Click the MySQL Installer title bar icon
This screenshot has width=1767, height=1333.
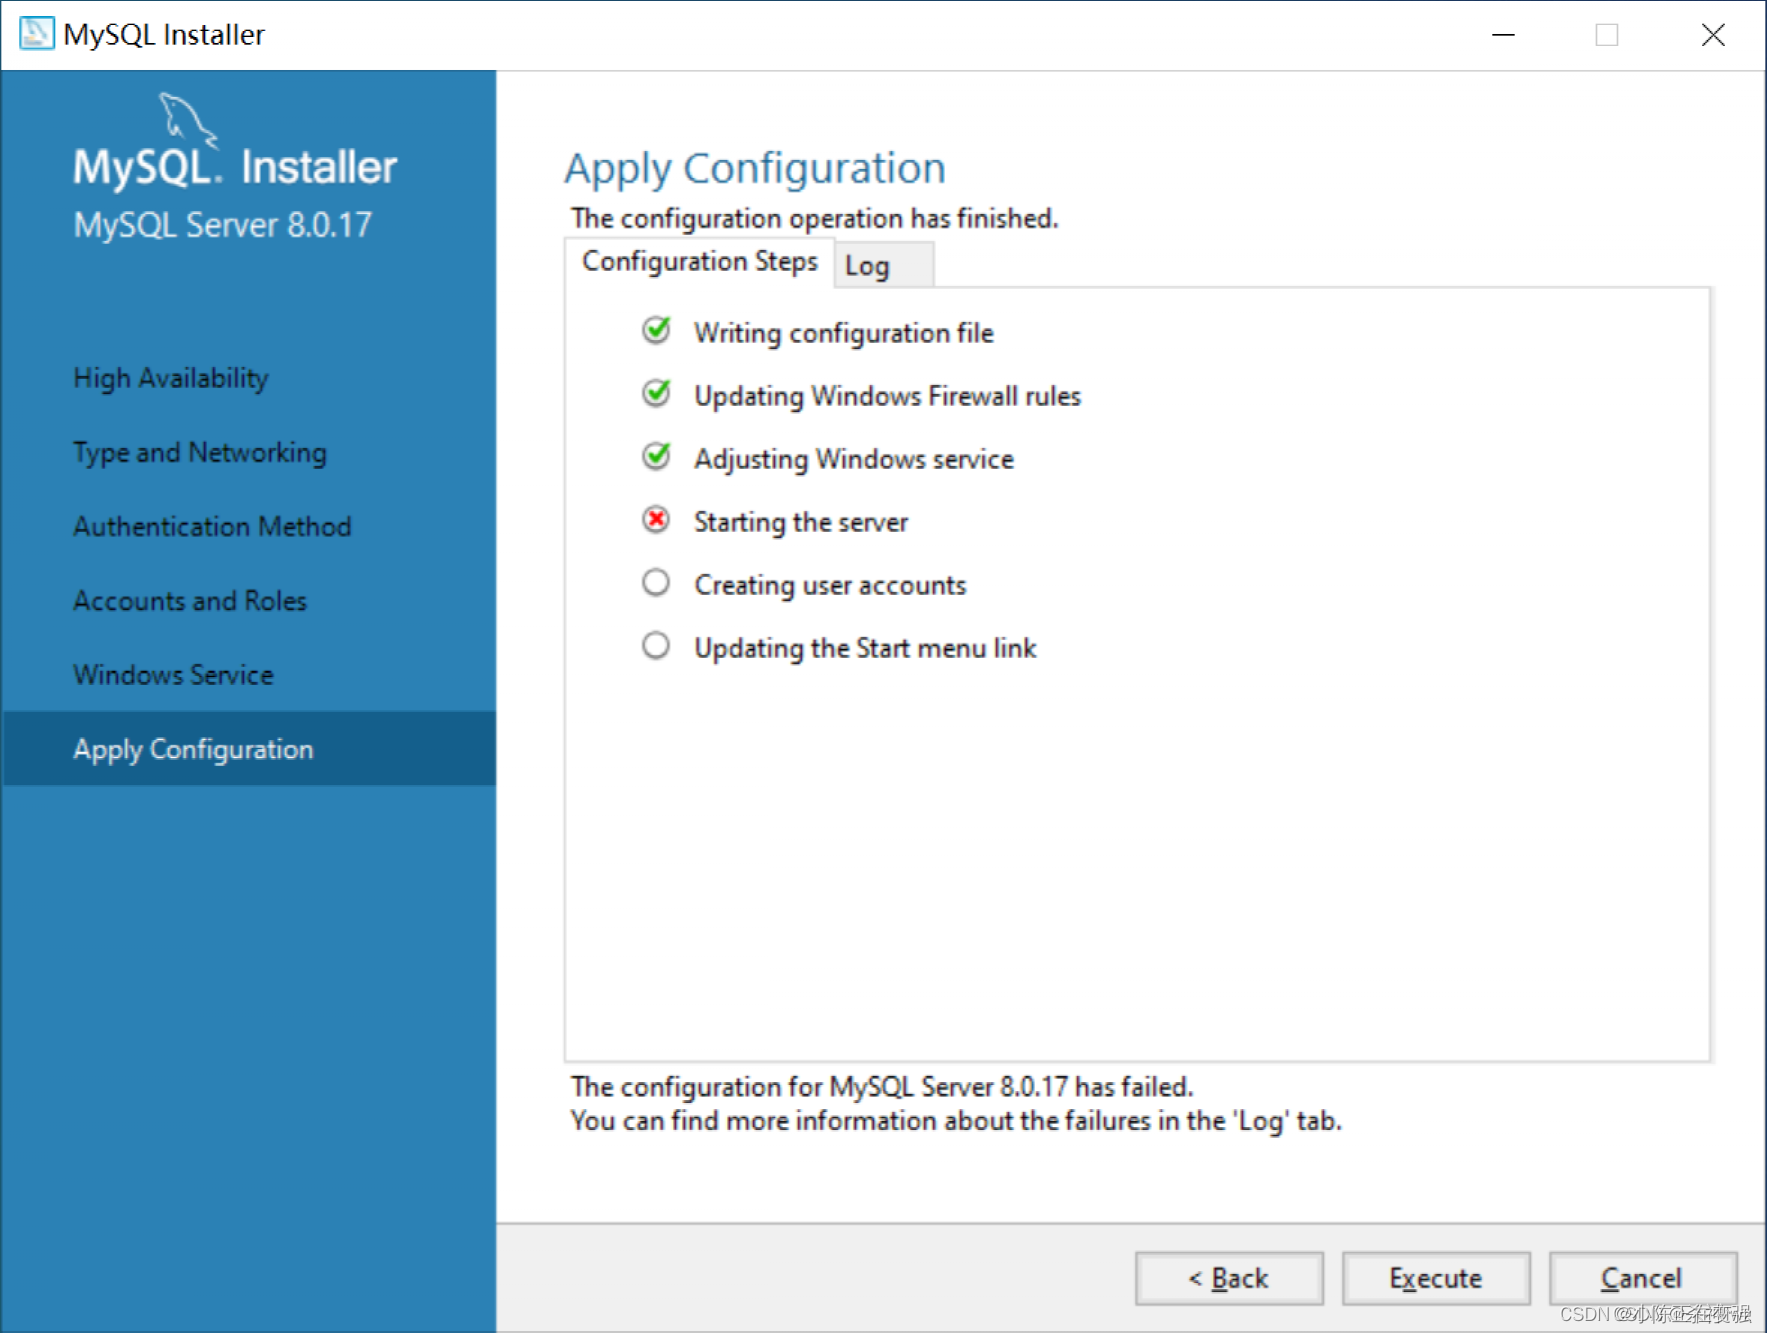tap(36, 33)
